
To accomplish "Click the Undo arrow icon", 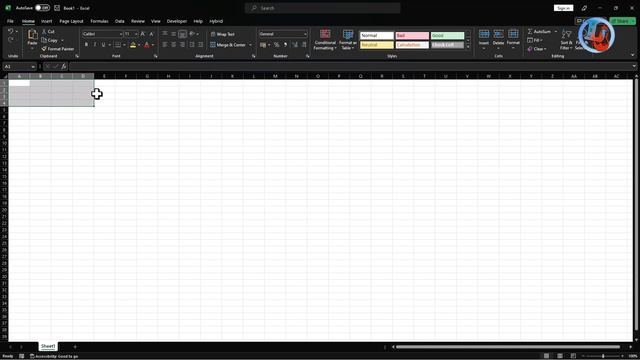I will 11,31.
